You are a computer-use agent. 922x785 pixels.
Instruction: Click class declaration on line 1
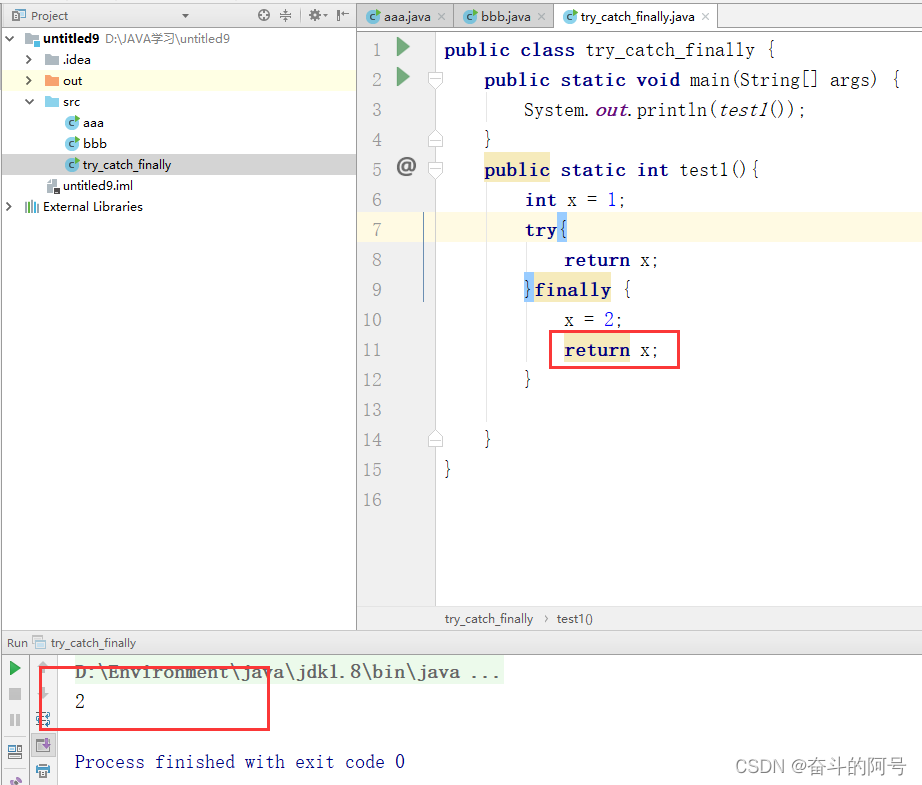(x=609, y=50)
